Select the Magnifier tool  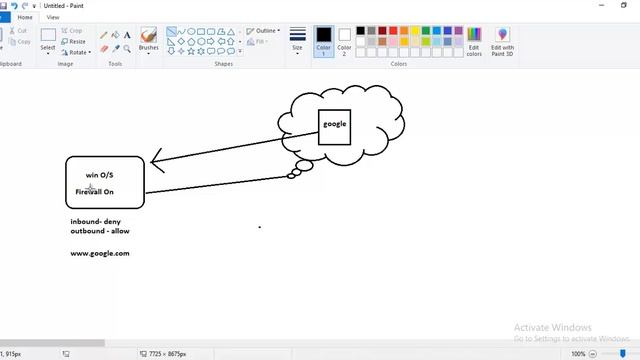click(x=127, y=49)
